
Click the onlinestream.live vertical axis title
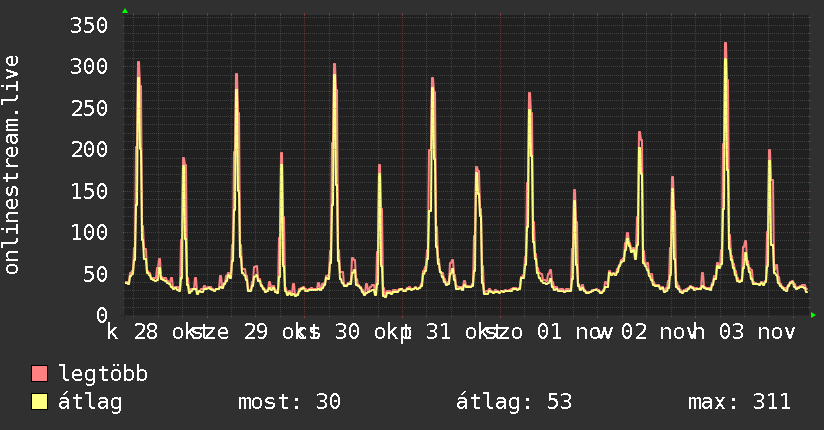pos(11,165)
